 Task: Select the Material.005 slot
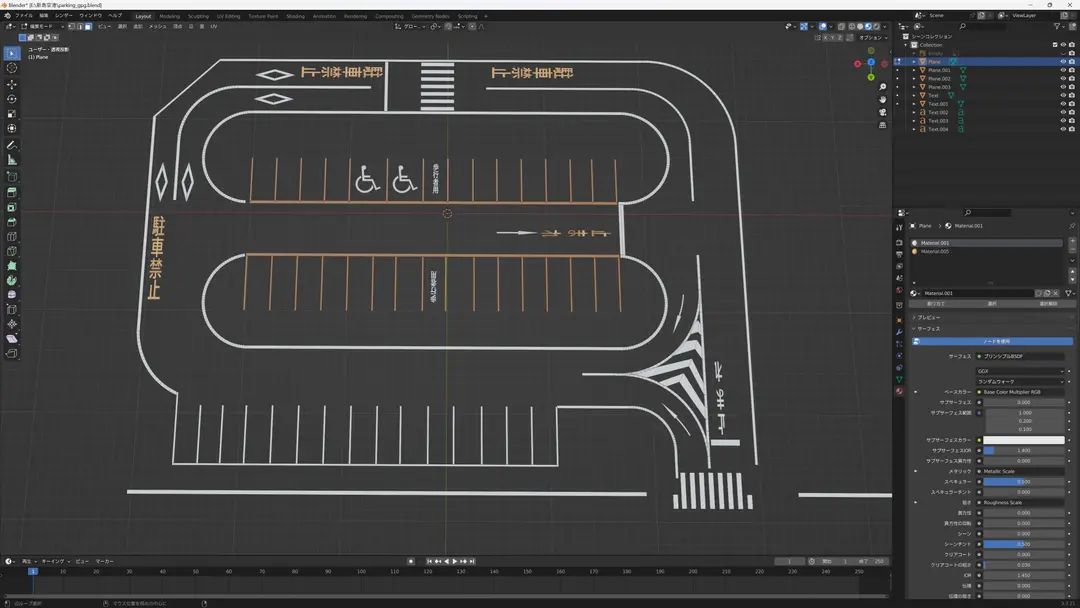coord(986,251)
